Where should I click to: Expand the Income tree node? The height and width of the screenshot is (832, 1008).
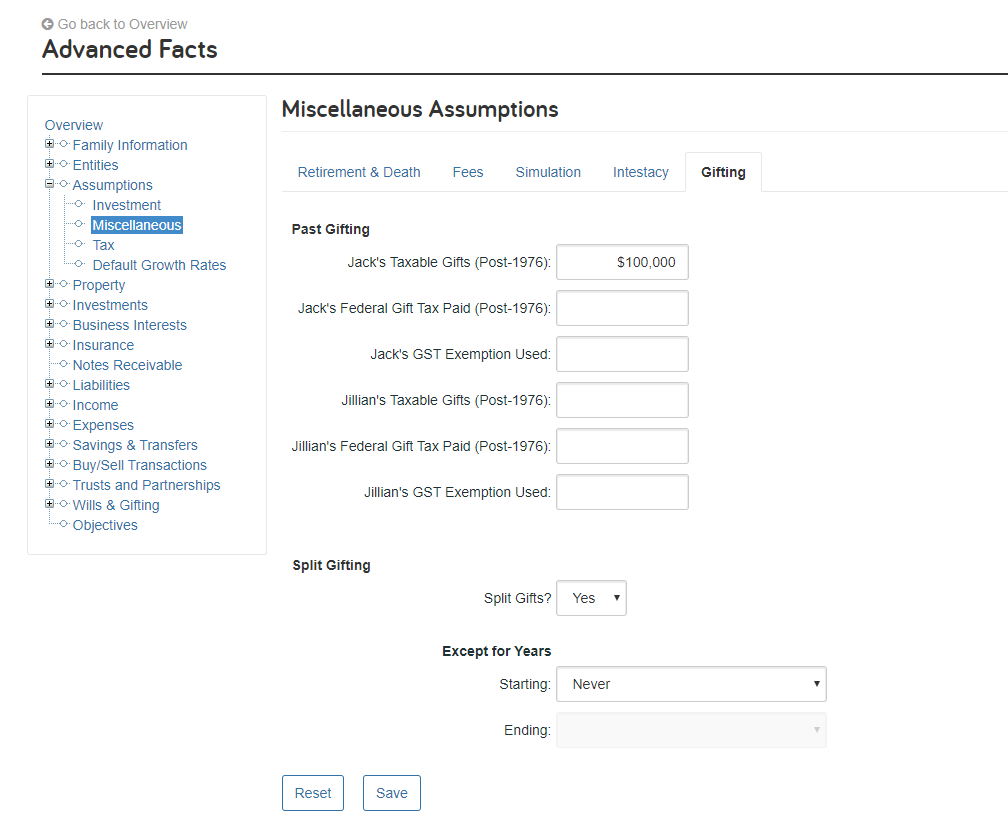click(49, 404)
